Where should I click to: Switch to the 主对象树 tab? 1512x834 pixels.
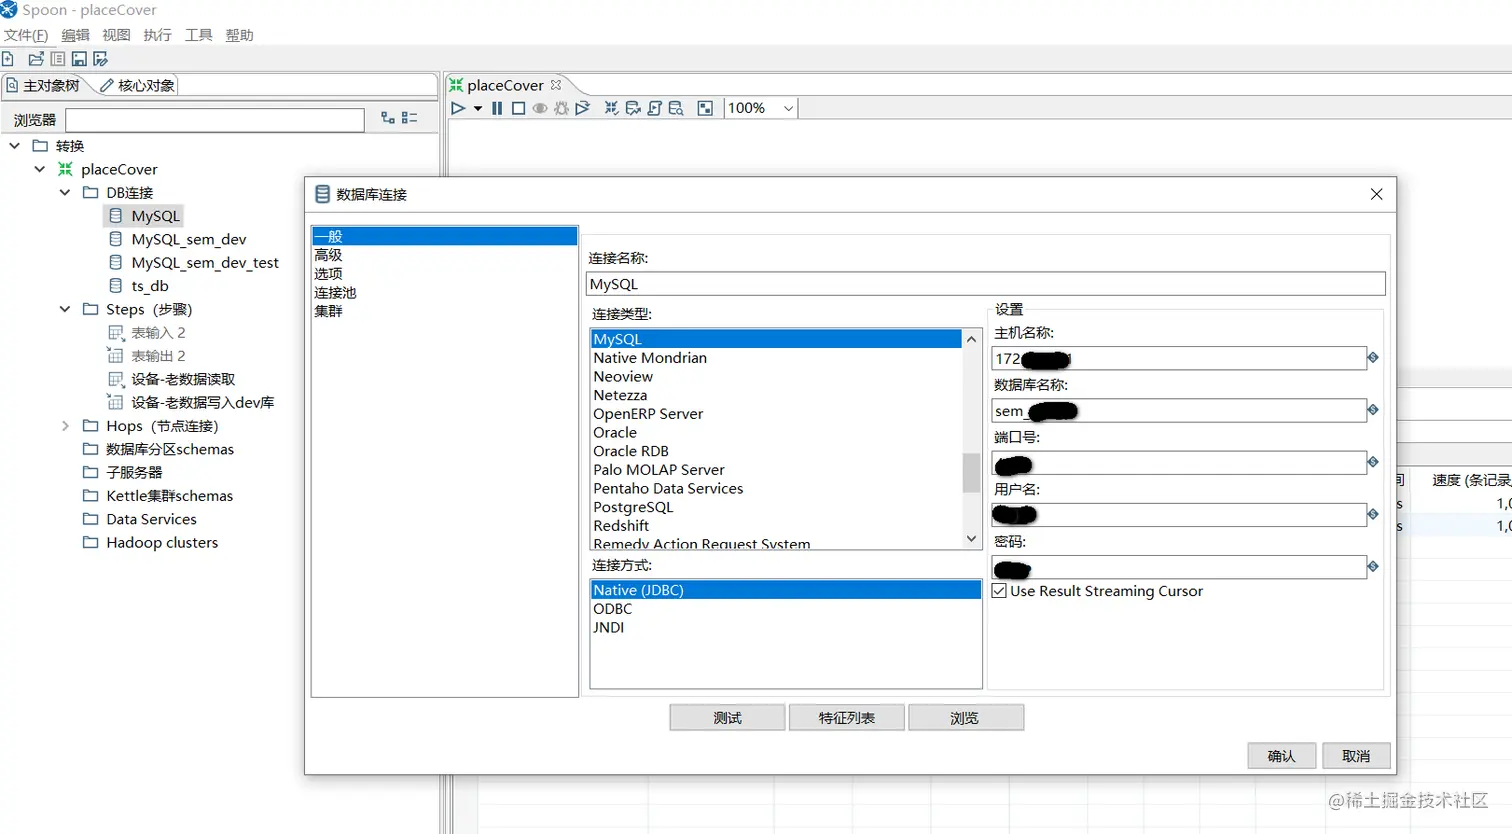pyautogui.click(x=43, y=85)
